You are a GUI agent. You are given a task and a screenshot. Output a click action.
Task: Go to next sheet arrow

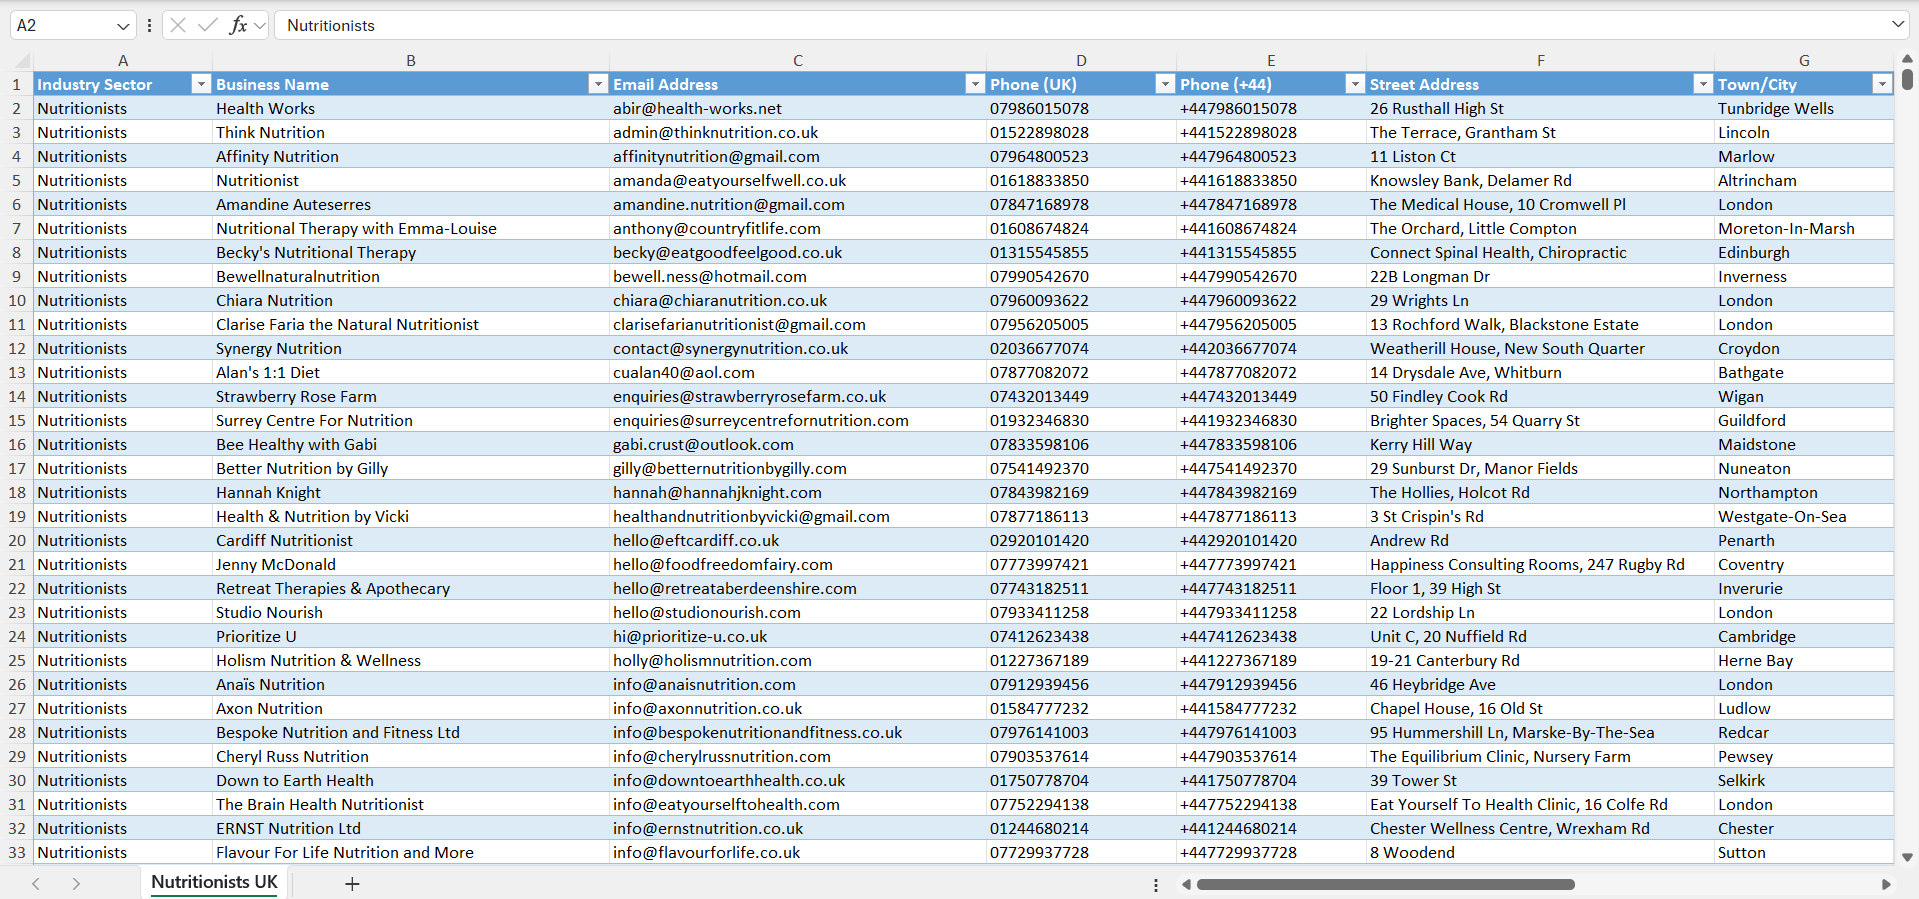(x=76, y=883)
